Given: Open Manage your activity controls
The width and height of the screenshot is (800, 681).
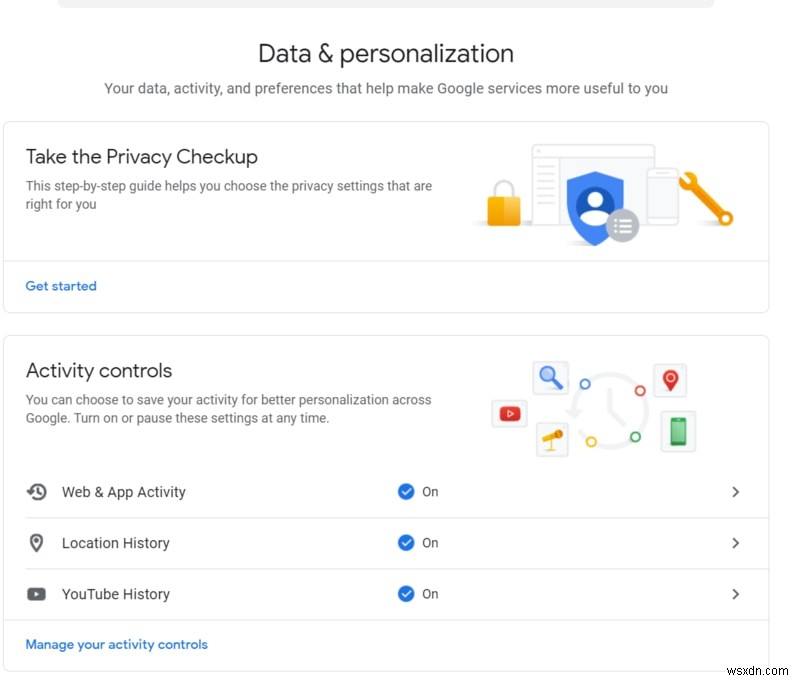Looking at the screenshot, I should coord(116,644).
